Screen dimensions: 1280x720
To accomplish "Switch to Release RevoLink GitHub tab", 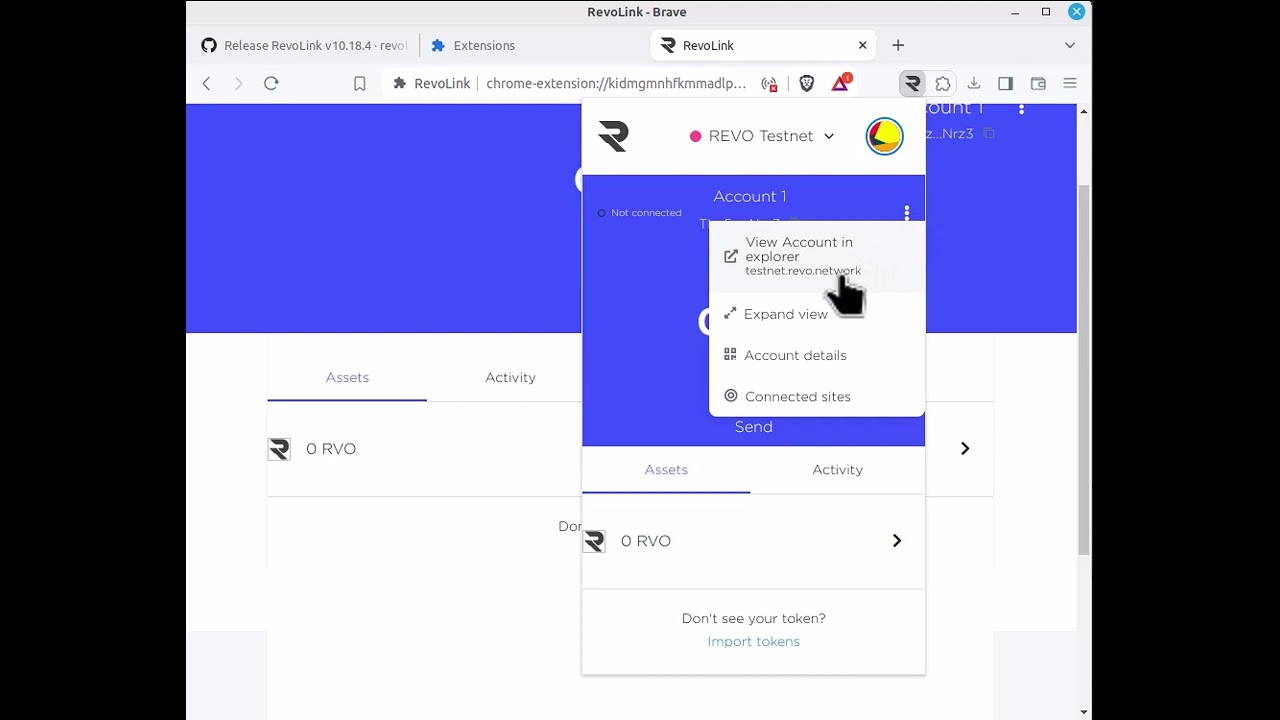I will 305,46.
